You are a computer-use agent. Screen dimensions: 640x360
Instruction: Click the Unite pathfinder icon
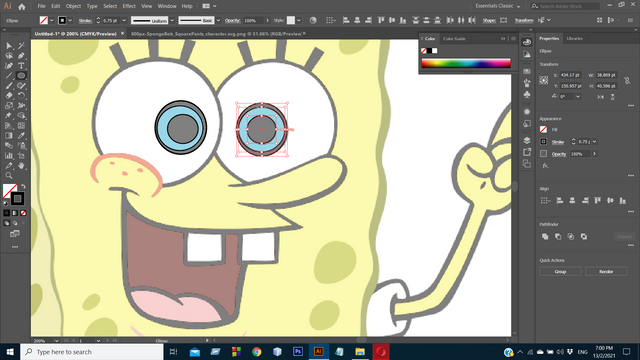coord(545,236)
